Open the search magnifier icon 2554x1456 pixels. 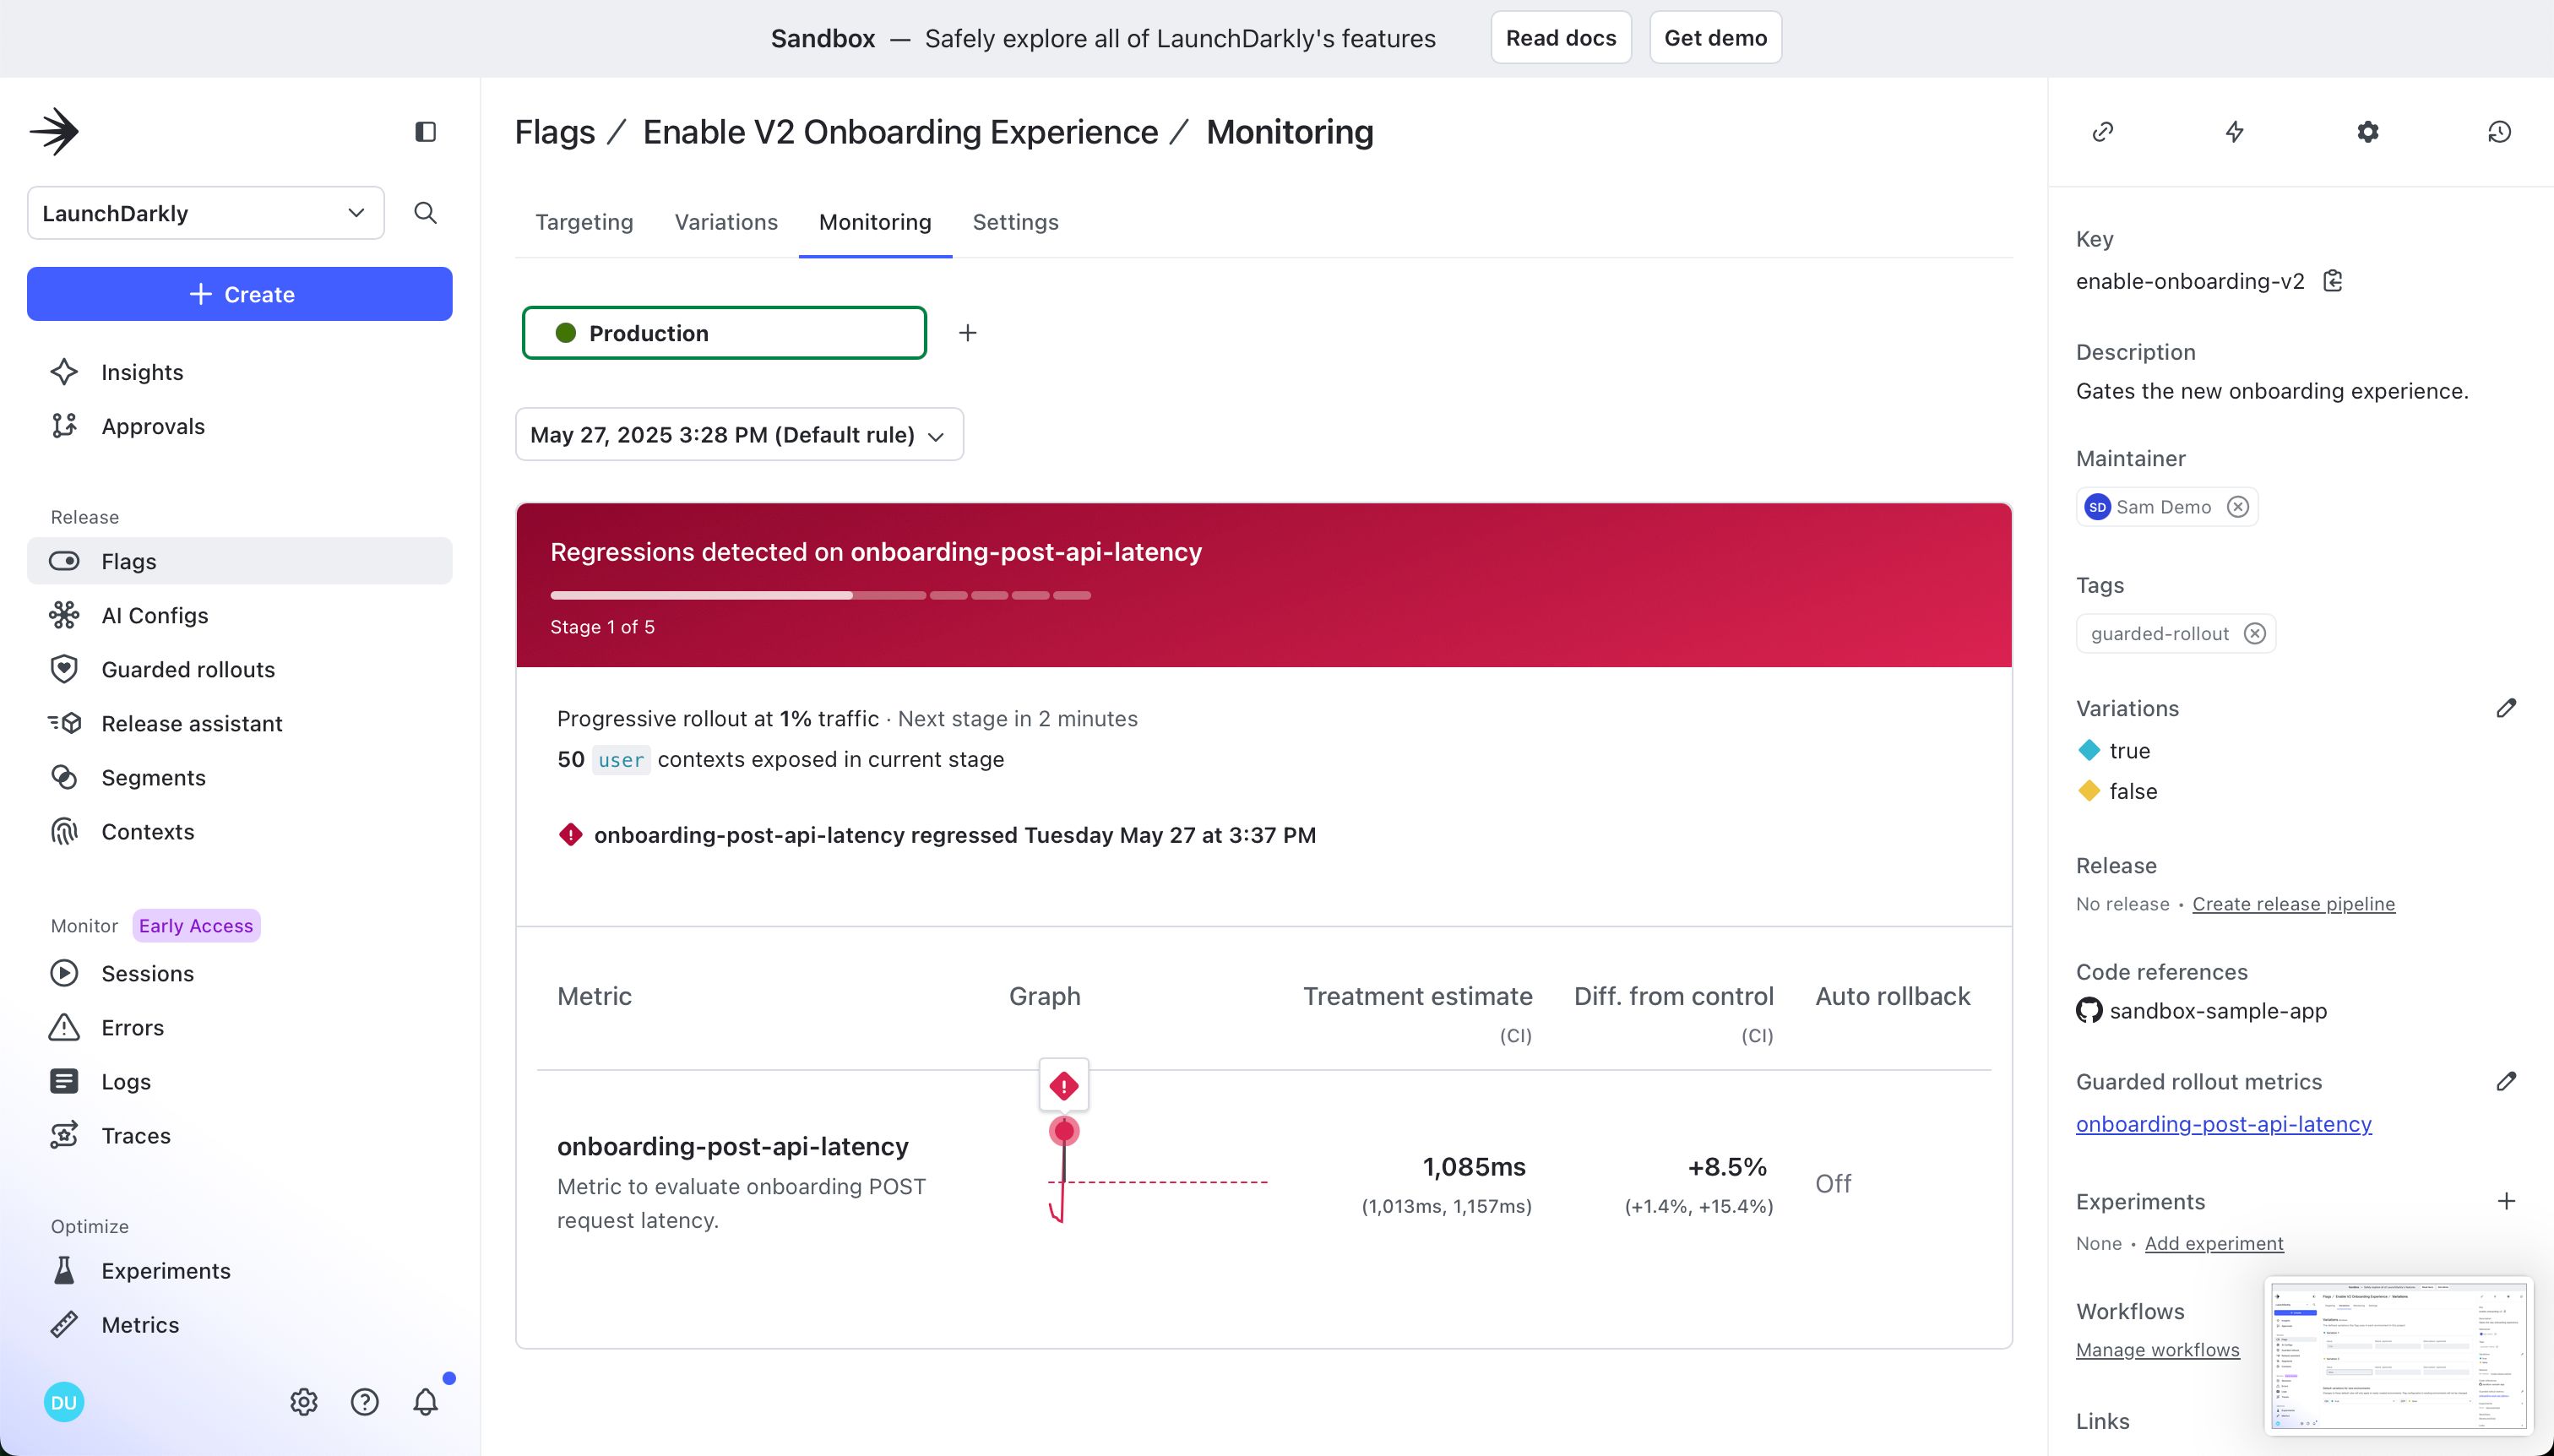click(425, 212)
